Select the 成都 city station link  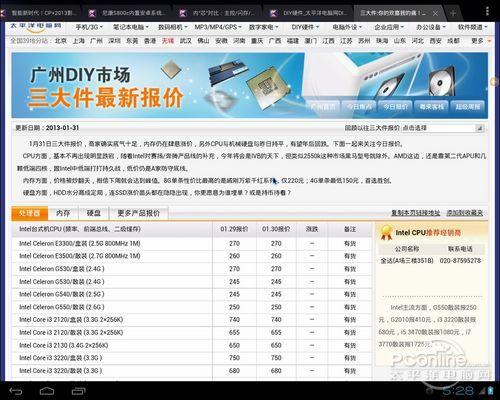click(x=453, y=41)
